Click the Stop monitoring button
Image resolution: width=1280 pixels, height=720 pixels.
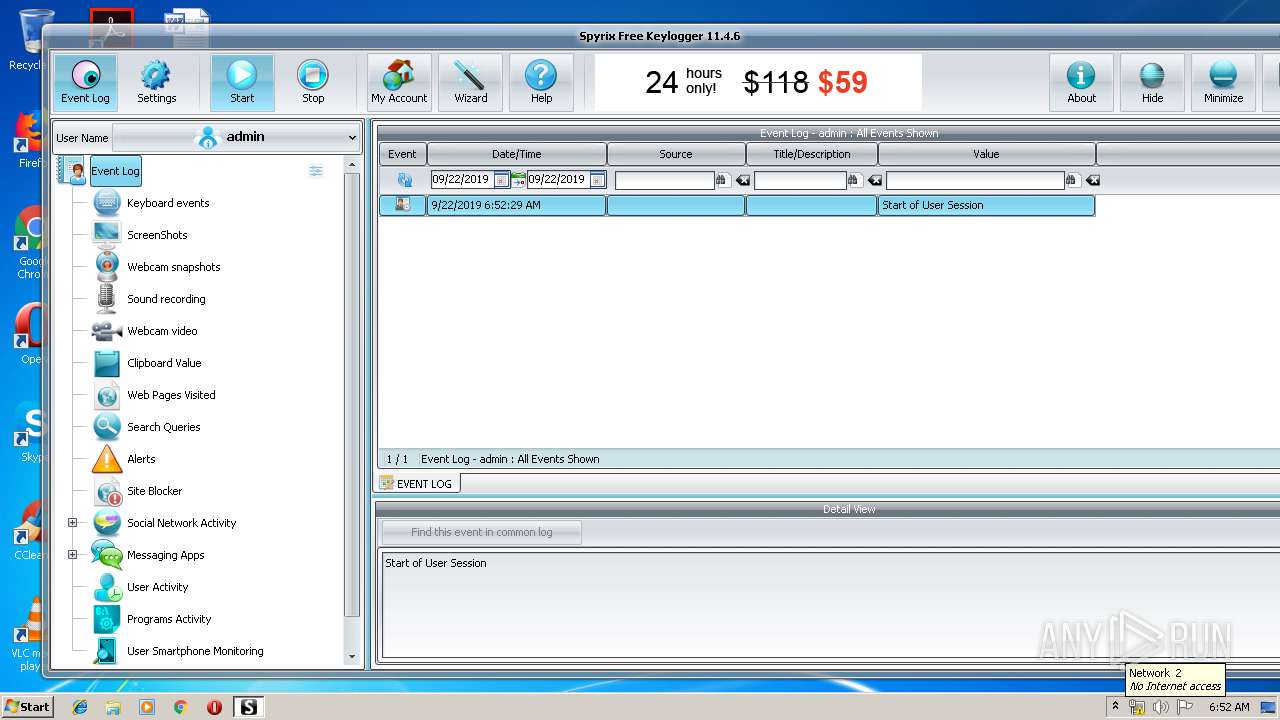pyautogui.click(x=313, y=82)
